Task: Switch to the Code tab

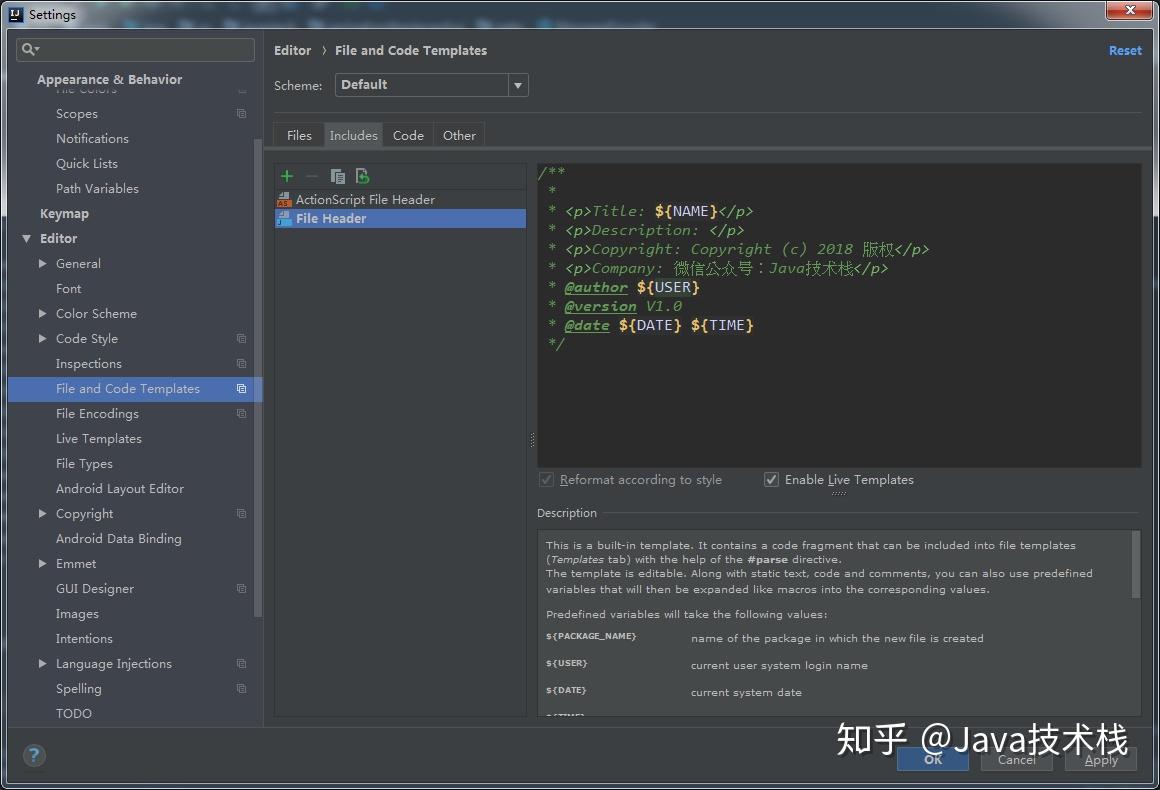Action: pos(408,135)
